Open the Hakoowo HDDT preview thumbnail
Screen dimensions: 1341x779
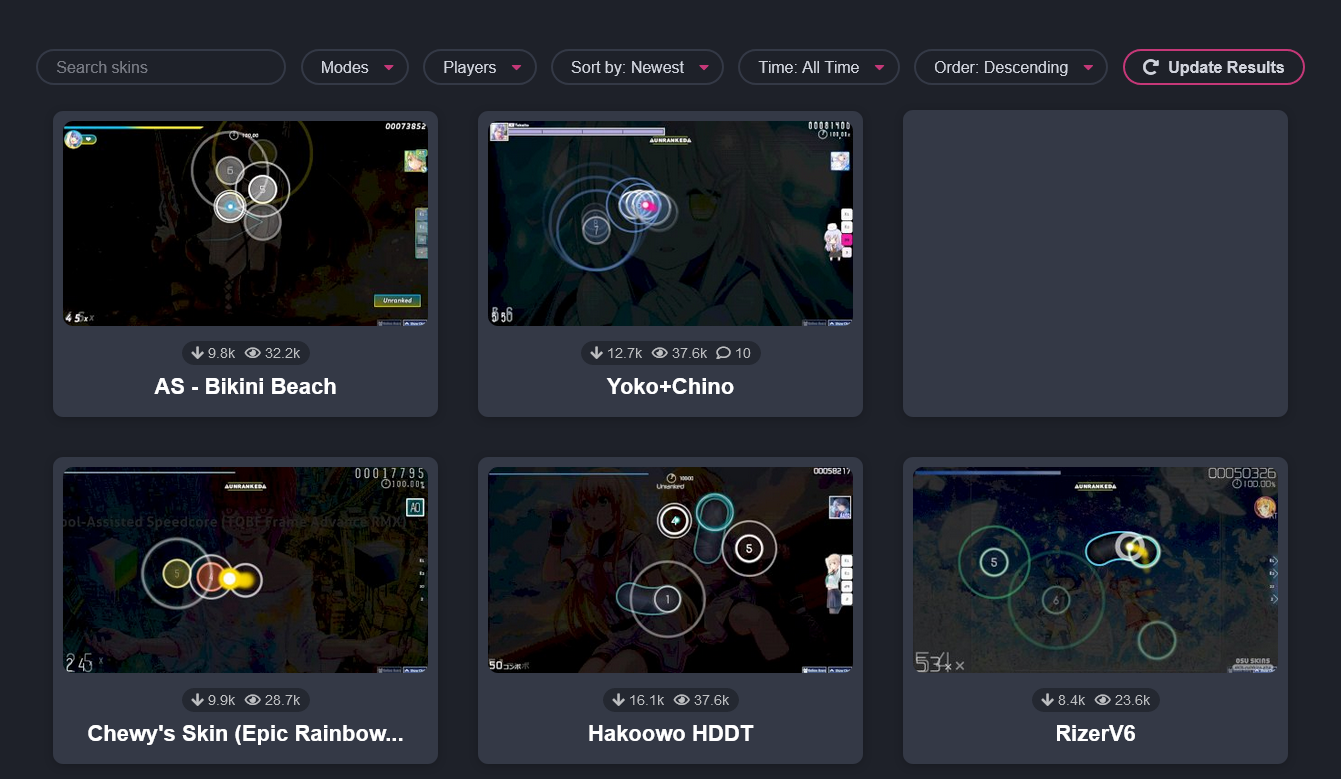(670, 570)
